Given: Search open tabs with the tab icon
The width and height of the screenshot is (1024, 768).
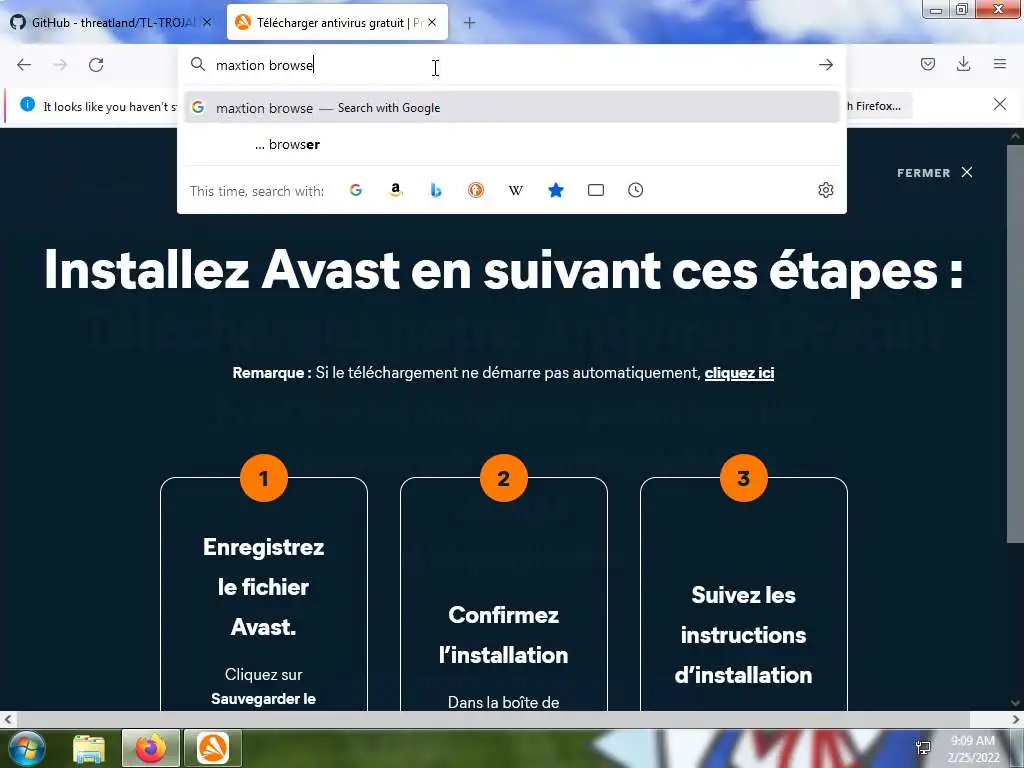Looking at the screenshot, I should 596,190.
